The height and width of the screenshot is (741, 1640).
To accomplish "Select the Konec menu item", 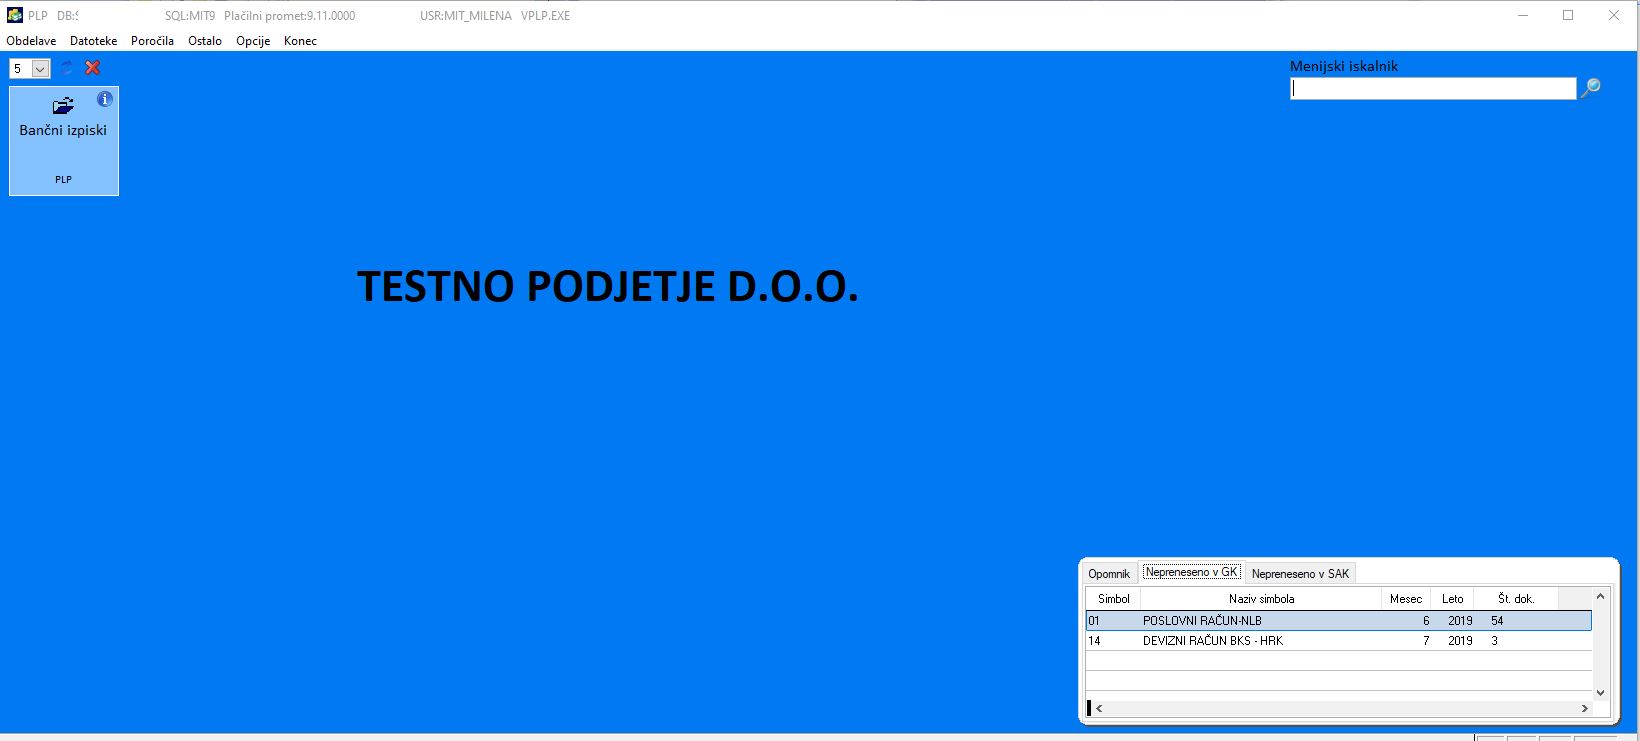I will point(300,41).
